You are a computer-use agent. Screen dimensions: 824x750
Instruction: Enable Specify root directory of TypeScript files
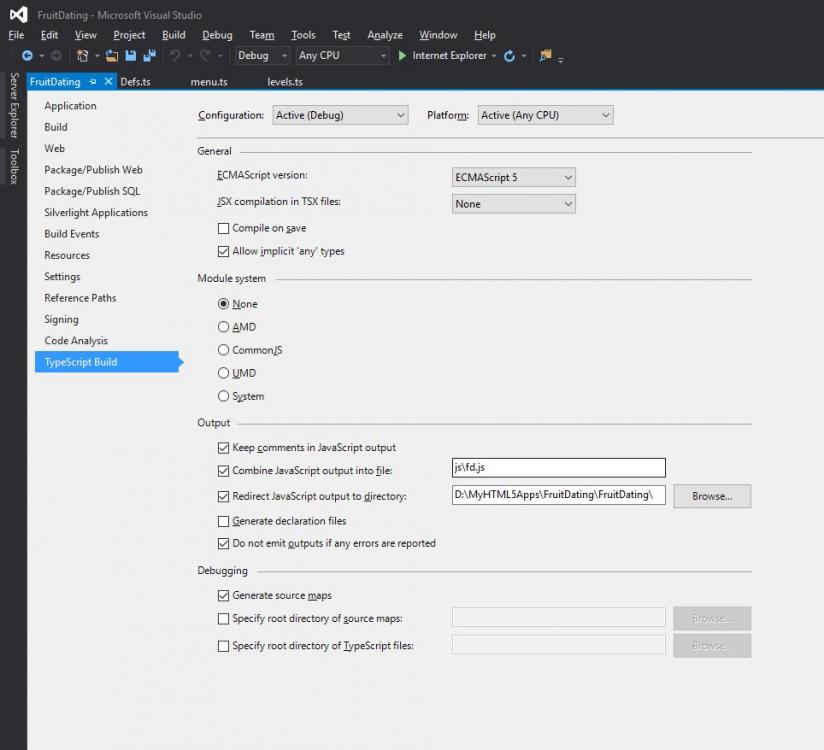click(x=223, y=646)
